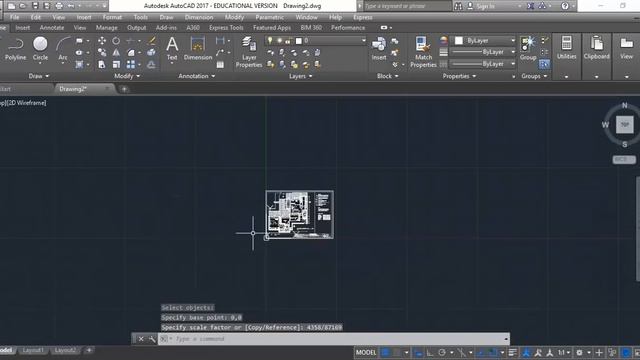The width and height of the screenshot is (640, 360).
Task: Expand the Properties panel dropdown
Action: click(459, 76)
